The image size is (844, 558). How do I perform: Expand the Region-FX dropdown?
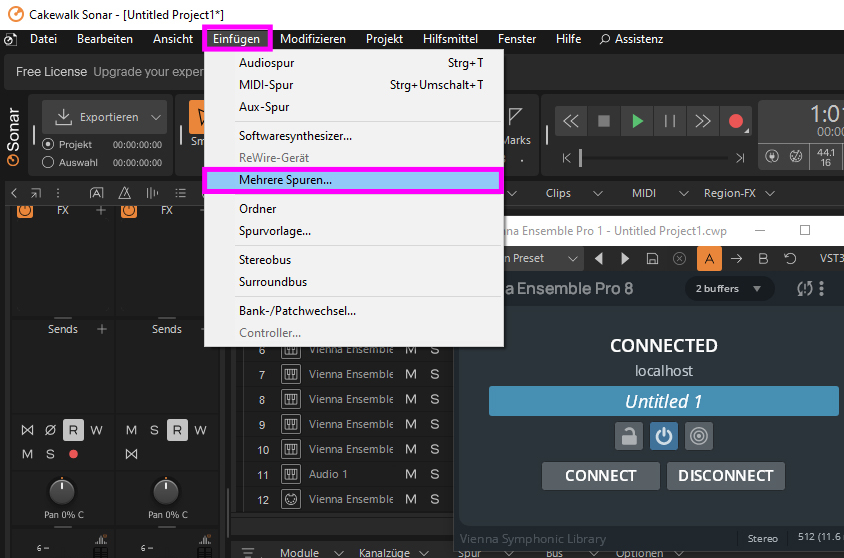(x=770, y=193)
